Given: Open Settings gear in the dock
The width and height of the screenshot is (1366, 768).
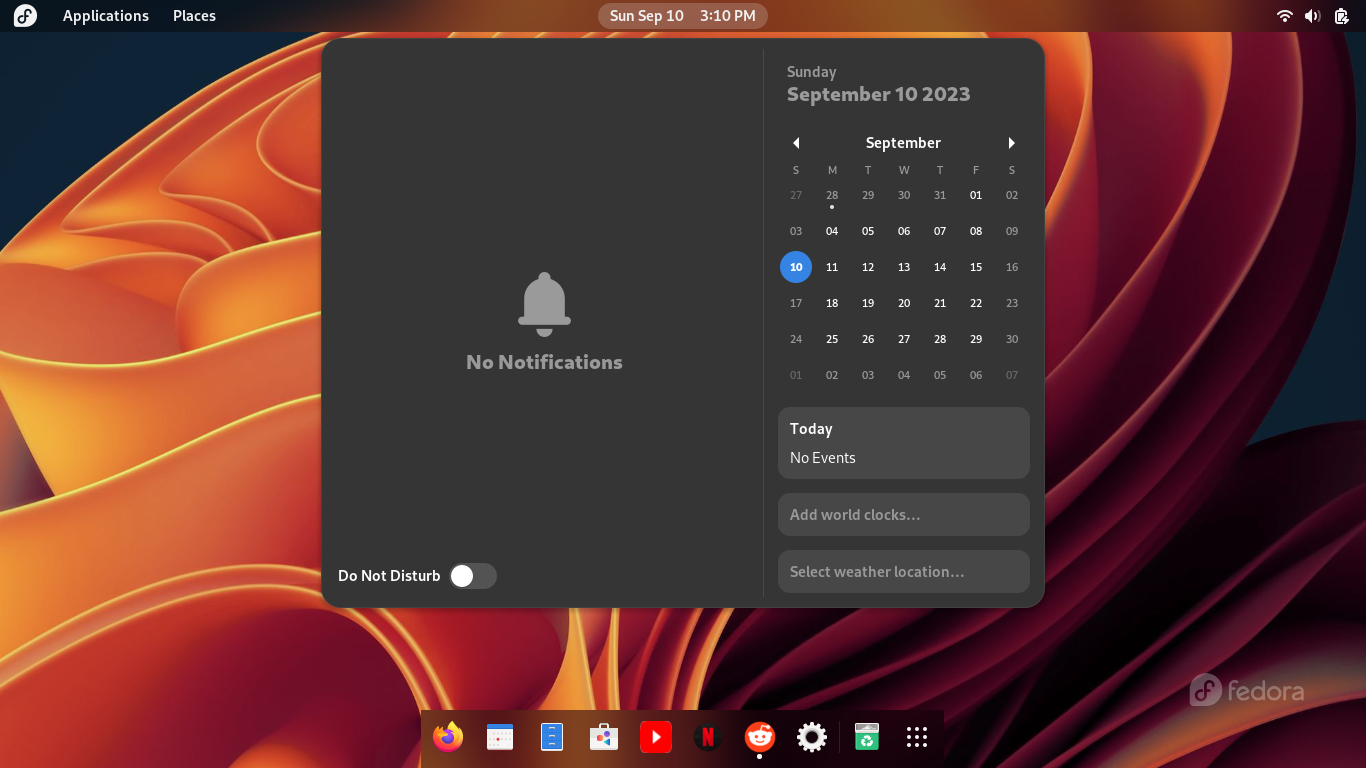Looking at the screenshot, I should [812, 738].
